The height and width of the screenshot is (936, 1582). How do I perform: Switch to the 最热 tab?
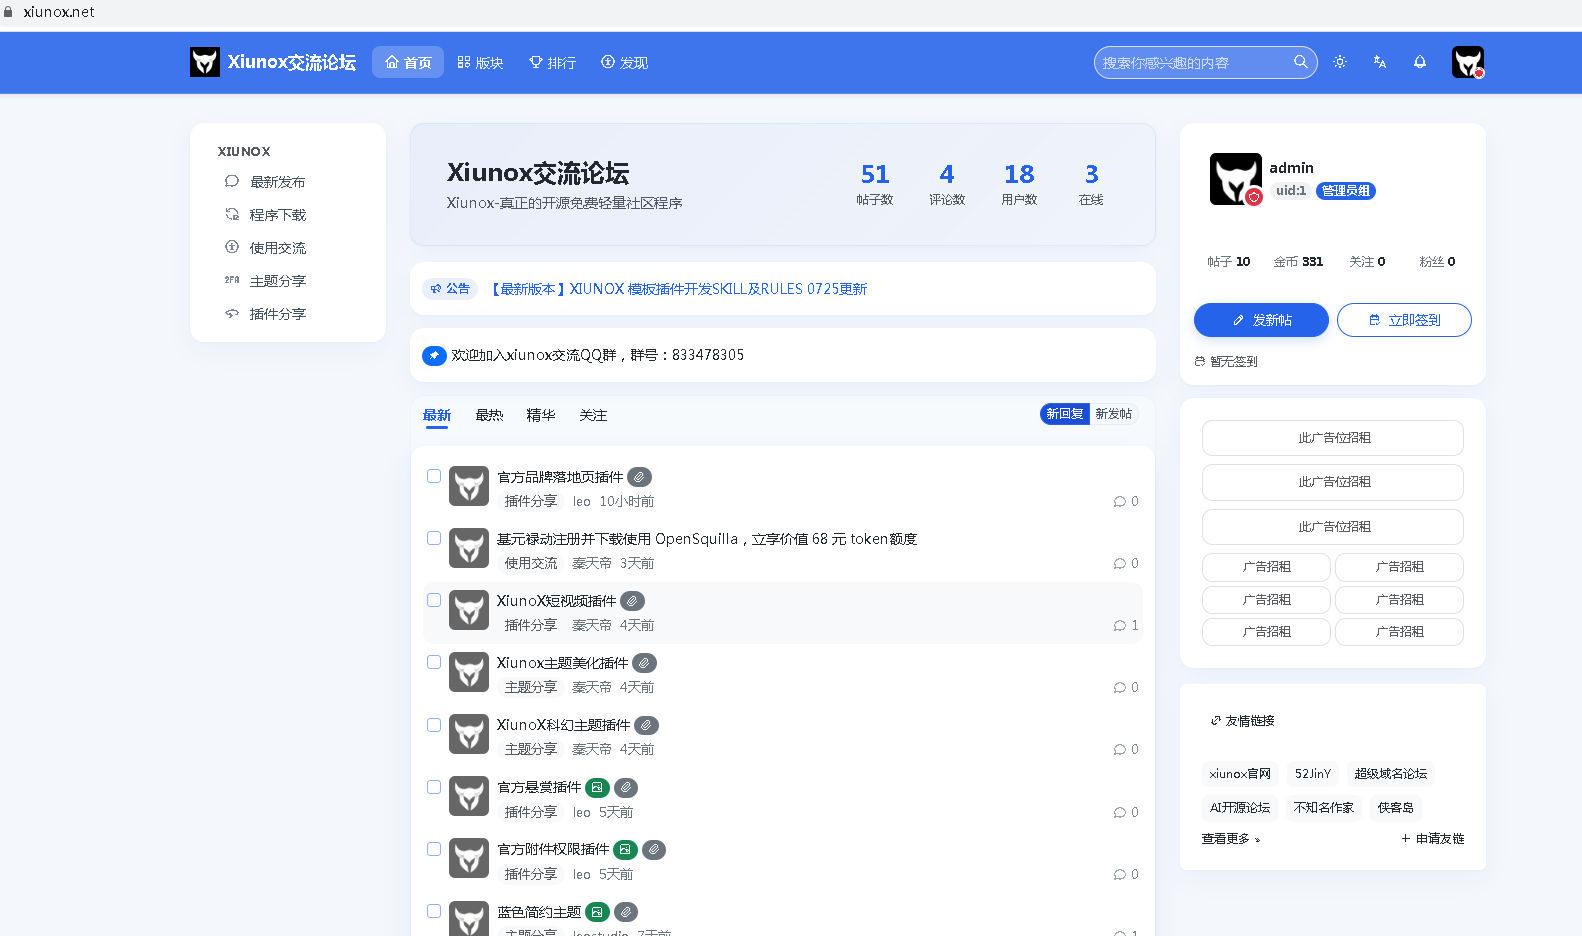489,415
